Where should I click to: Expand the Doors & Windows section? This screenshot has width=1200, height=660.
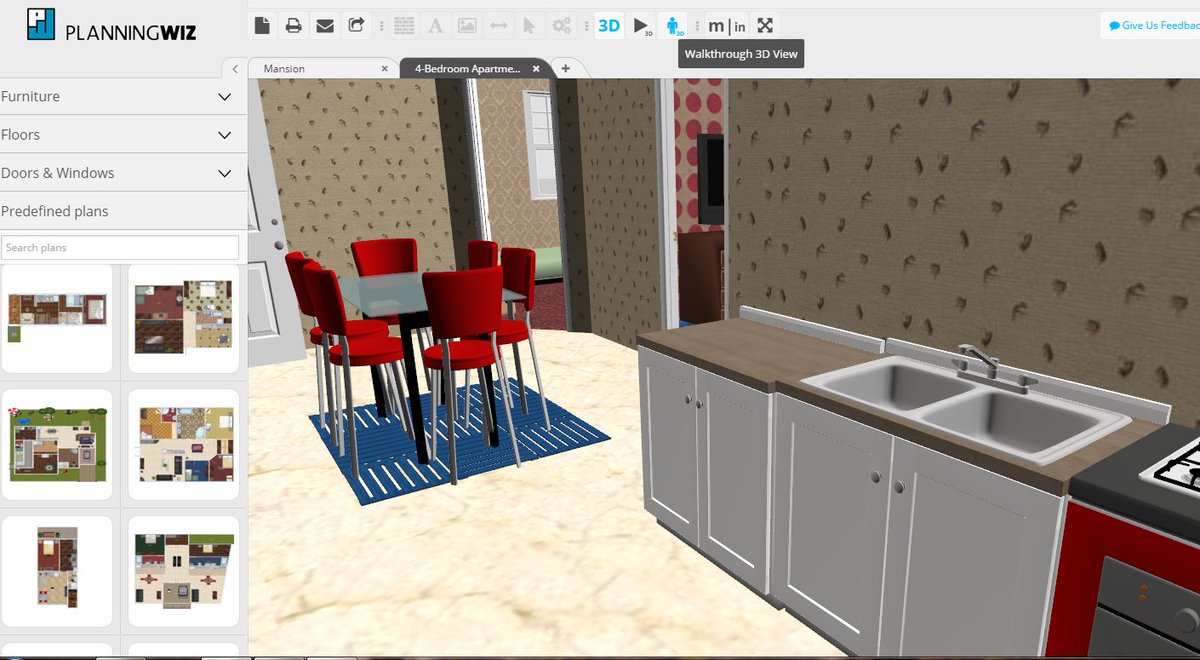point(123,173)
